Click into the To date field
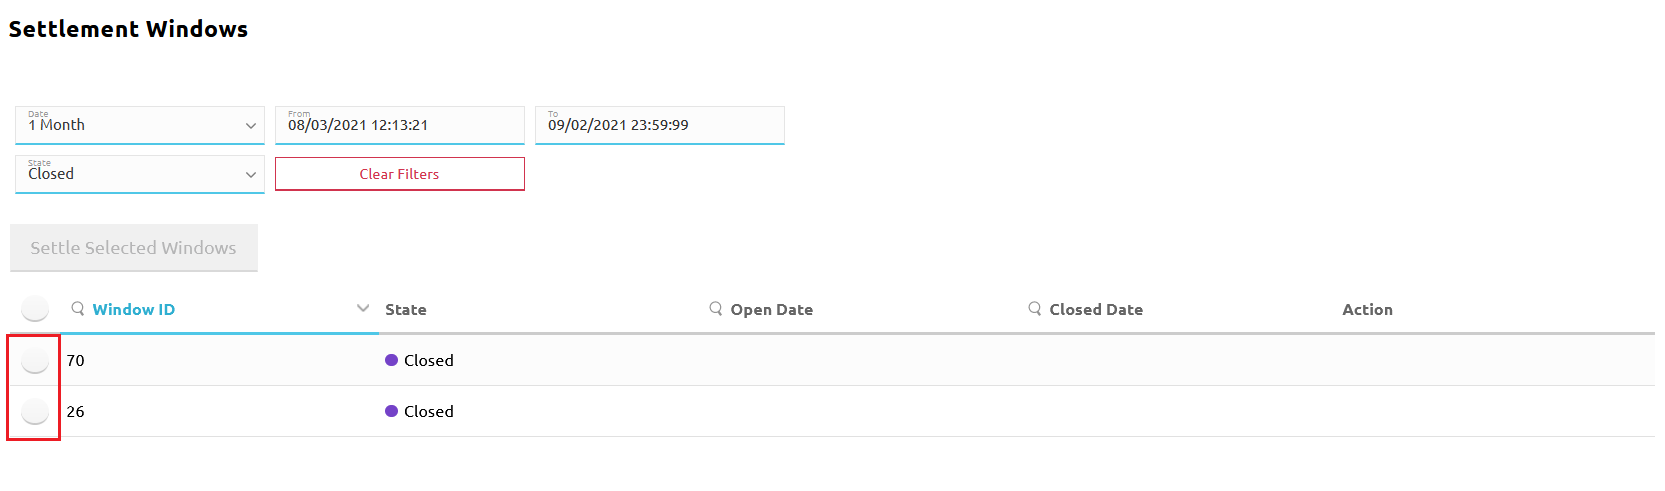 660,125
